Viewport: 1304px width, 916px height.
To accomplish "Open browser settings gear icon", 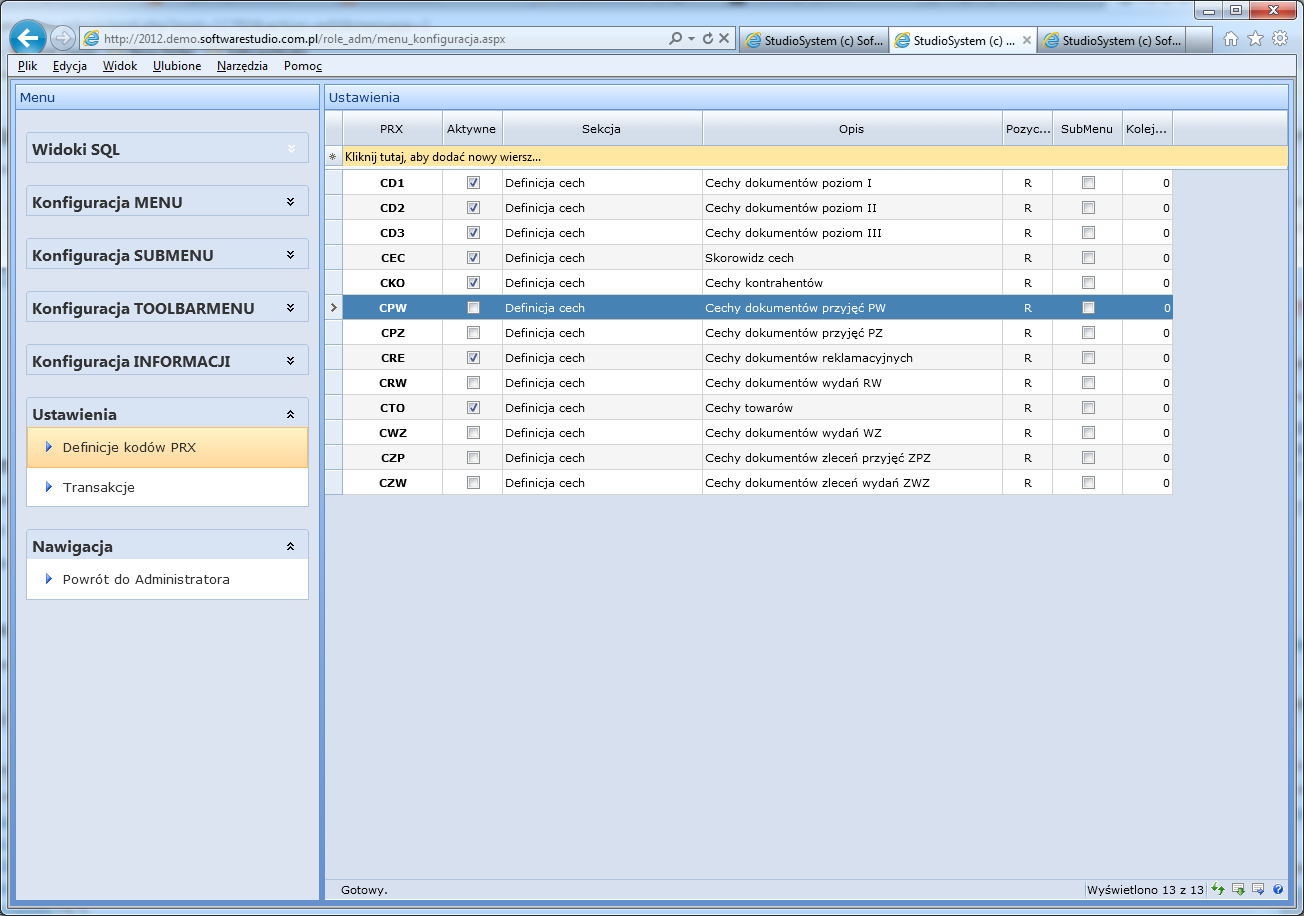I will click(1280, 39).
